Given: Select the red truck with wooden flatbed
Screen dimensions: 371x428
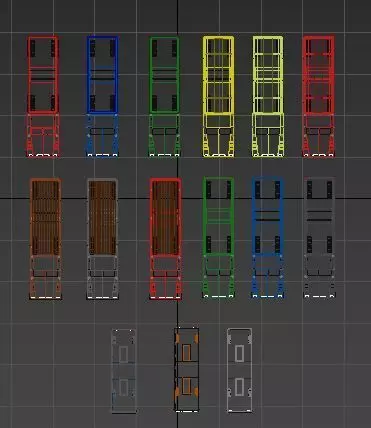Looking at the screenshot, I should click(x=166, y=239).
